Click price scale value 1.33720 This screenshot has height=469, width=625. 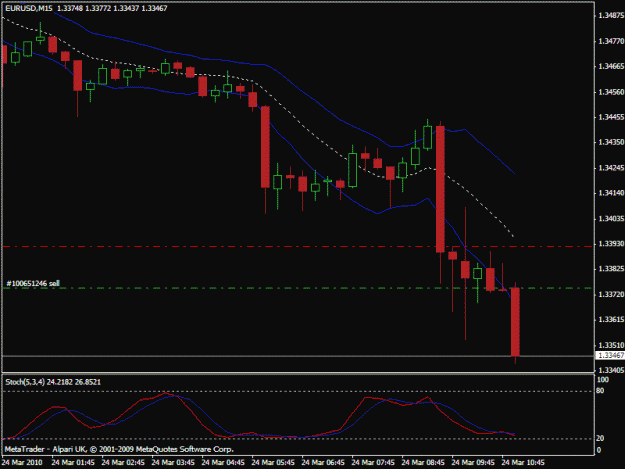coord(611,294)
